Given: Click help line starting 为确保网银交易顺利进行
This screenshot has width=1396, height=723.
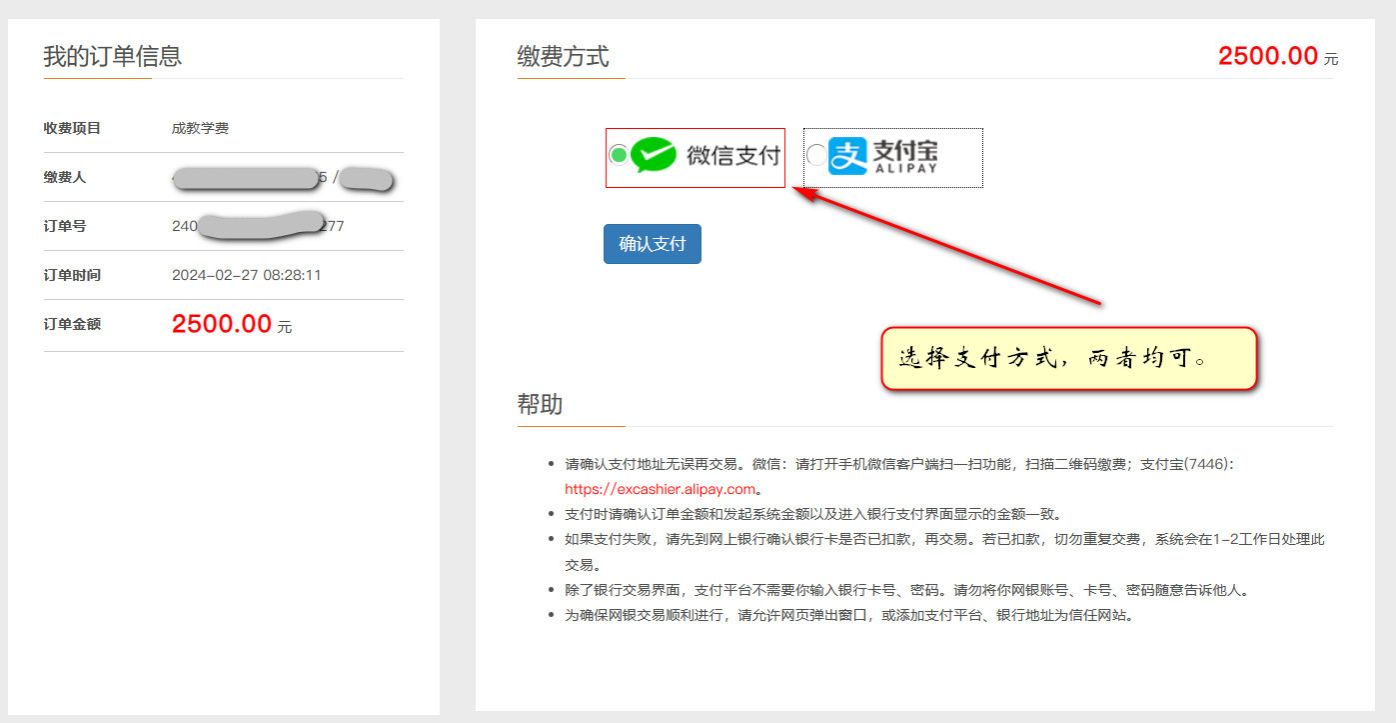Looking at the screenshot, I should pyautogui.click(x=849, y=615).
